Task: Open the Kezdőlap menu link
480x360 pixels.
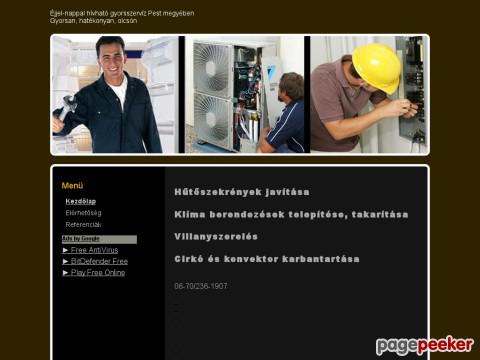Action: pyautogui.click(x=81, y=201)
